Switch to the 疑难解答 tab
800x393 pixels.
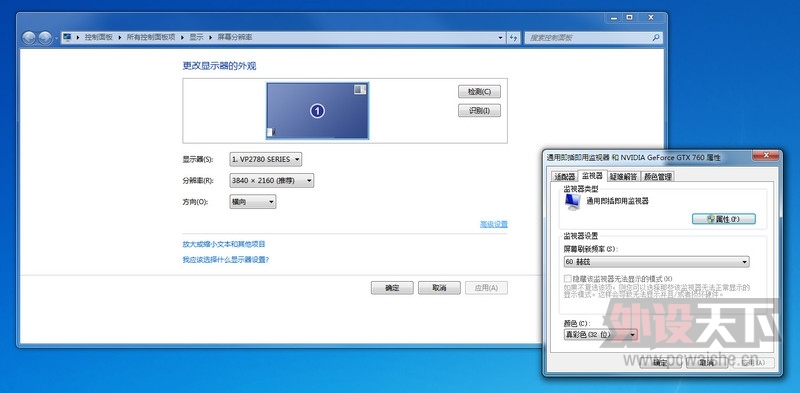[623, 177]
